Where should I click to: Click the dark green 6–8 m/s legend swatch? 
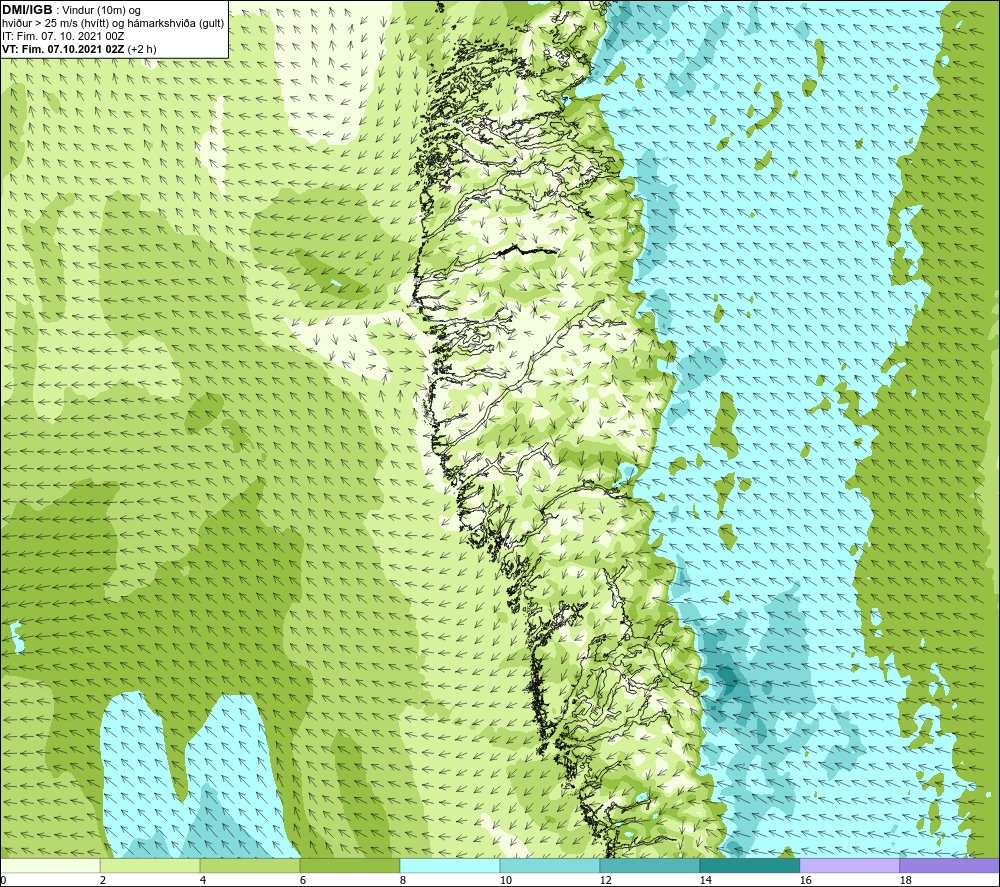click(x=349, y=865)
